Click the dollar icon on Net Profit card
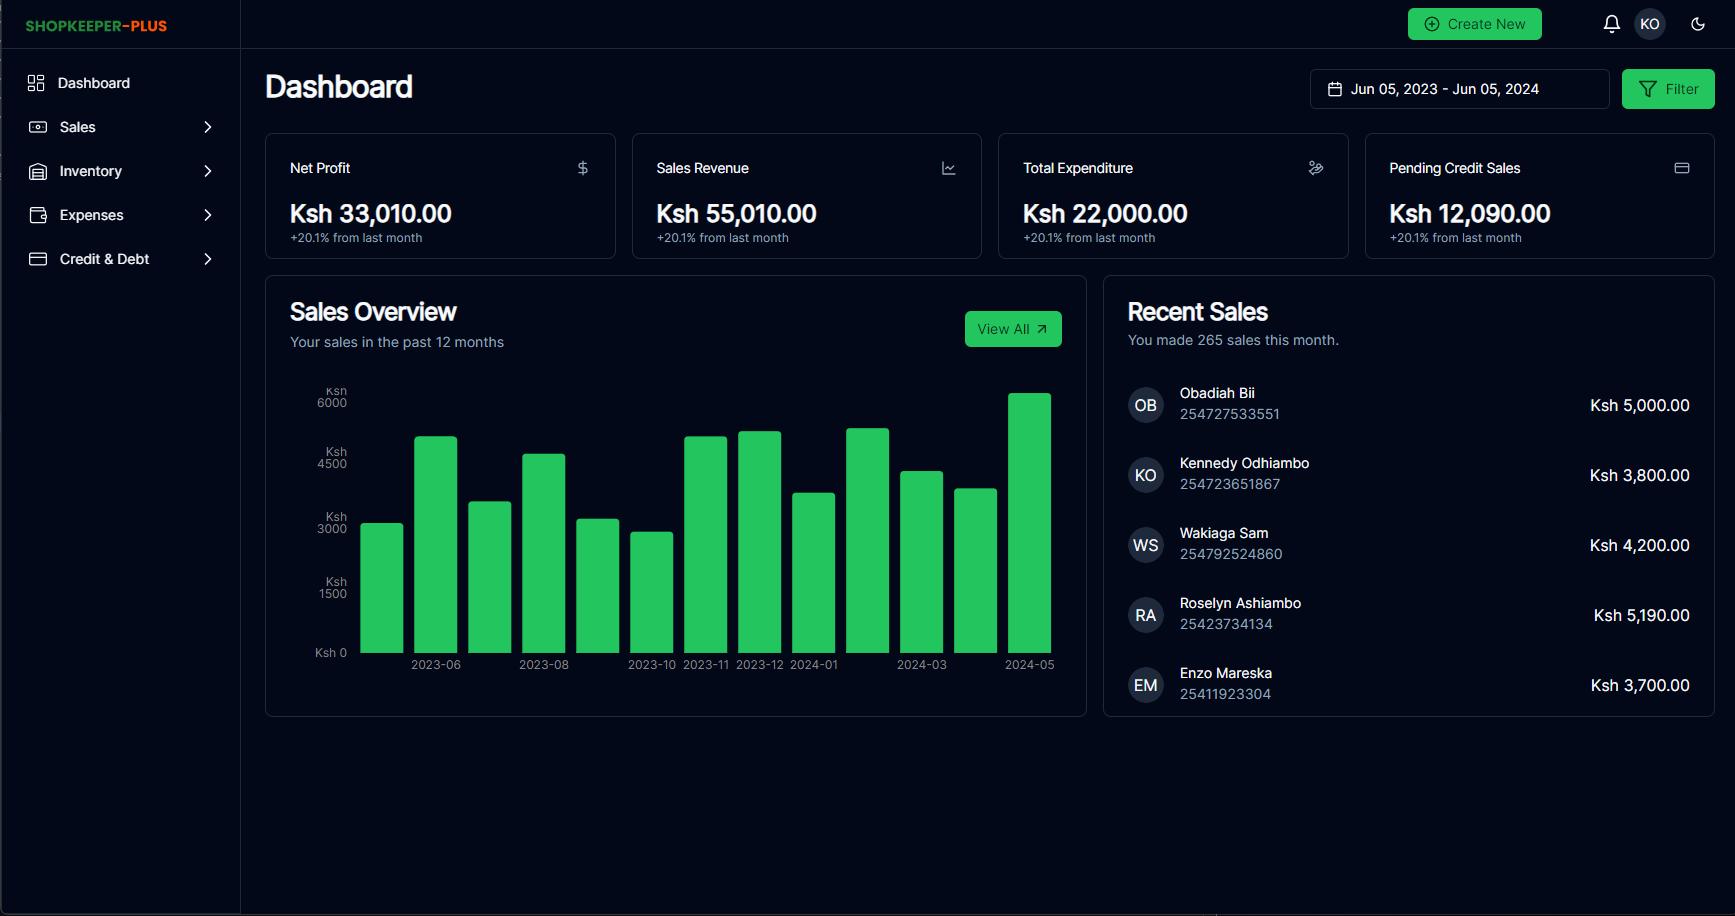 583,168
